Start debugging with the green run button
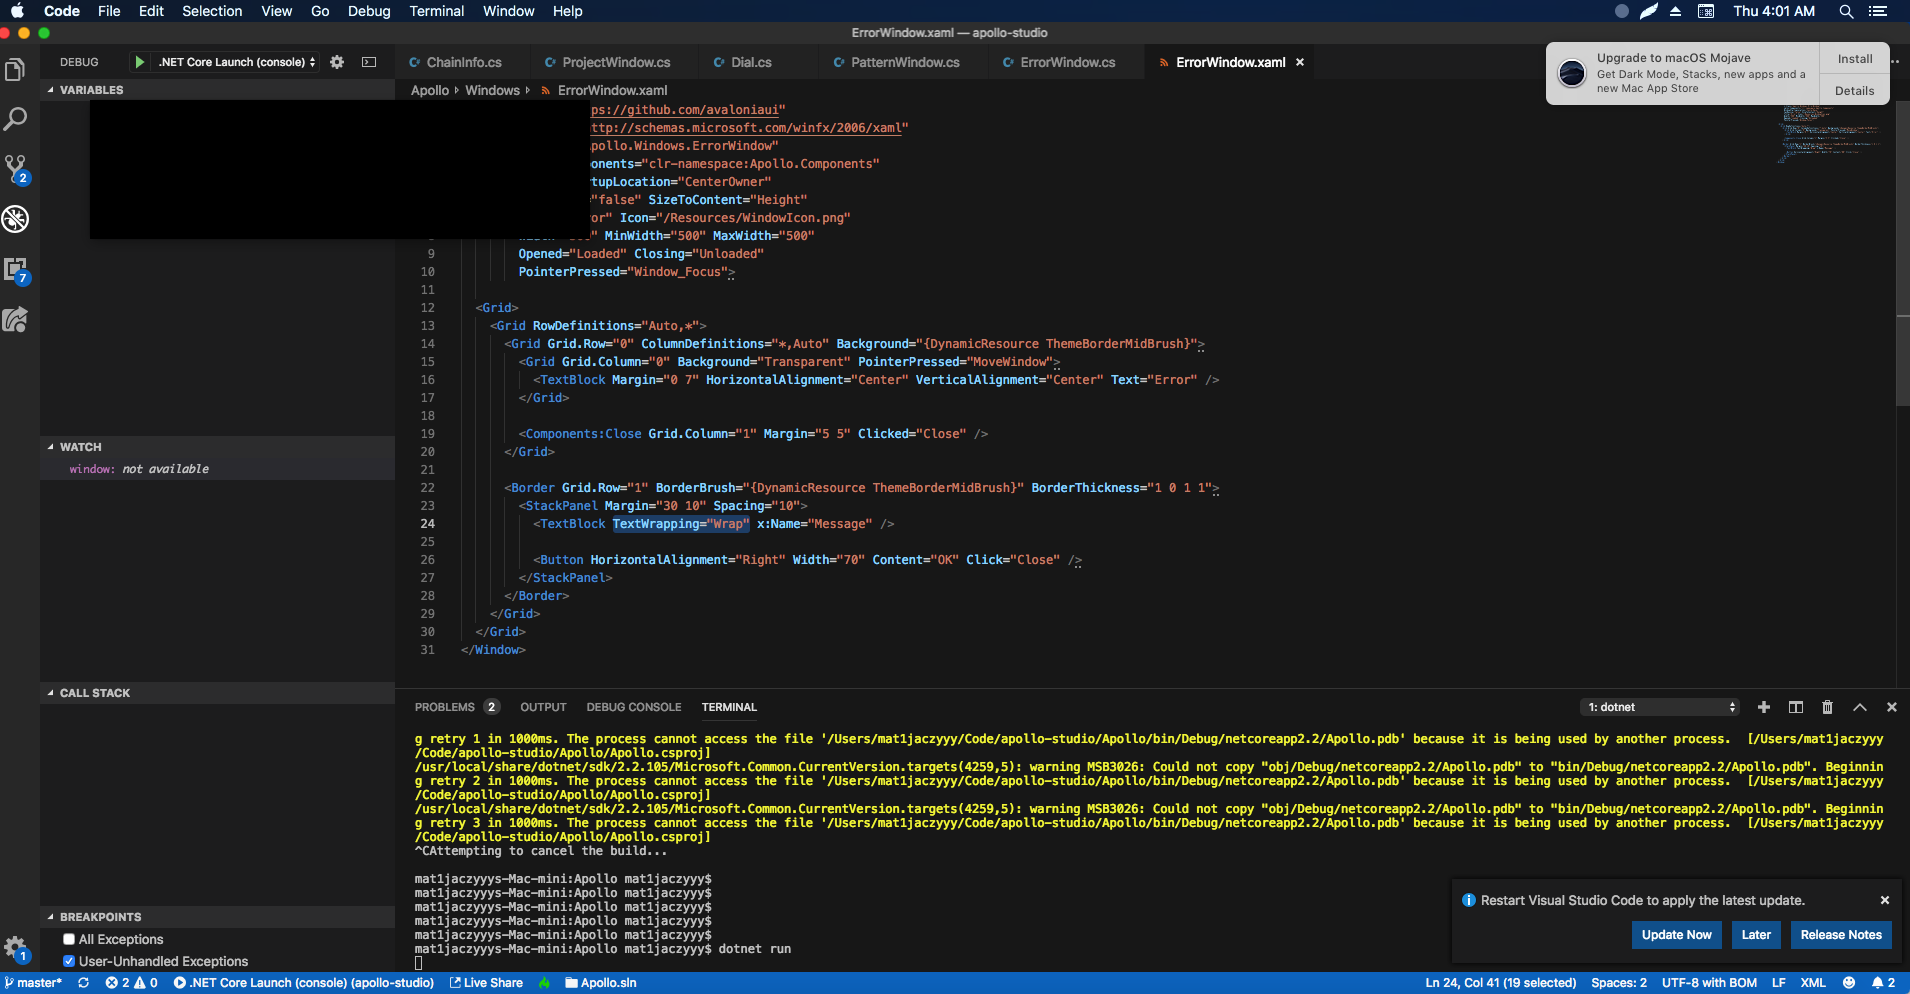Image resolution: width=1910 pixels, height=994 pixels. (x=139, y=61)
